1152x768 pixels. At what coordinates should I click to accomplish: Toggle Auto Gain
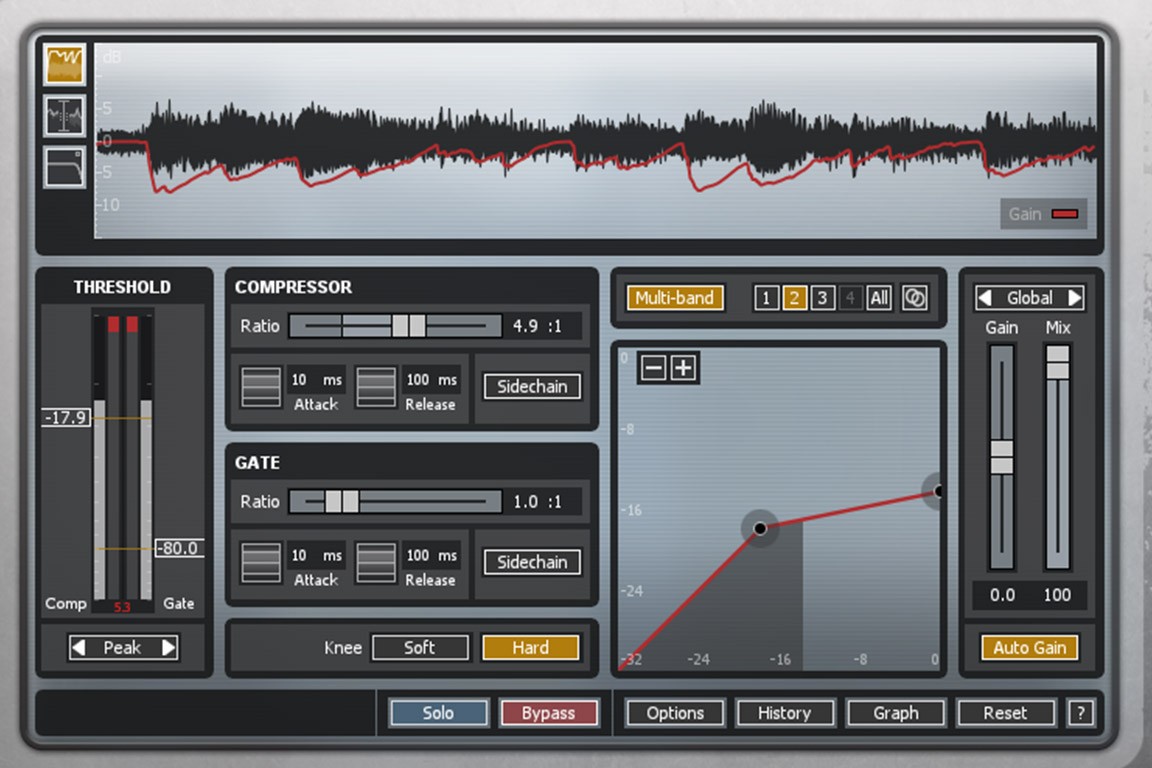point(1029,647)
